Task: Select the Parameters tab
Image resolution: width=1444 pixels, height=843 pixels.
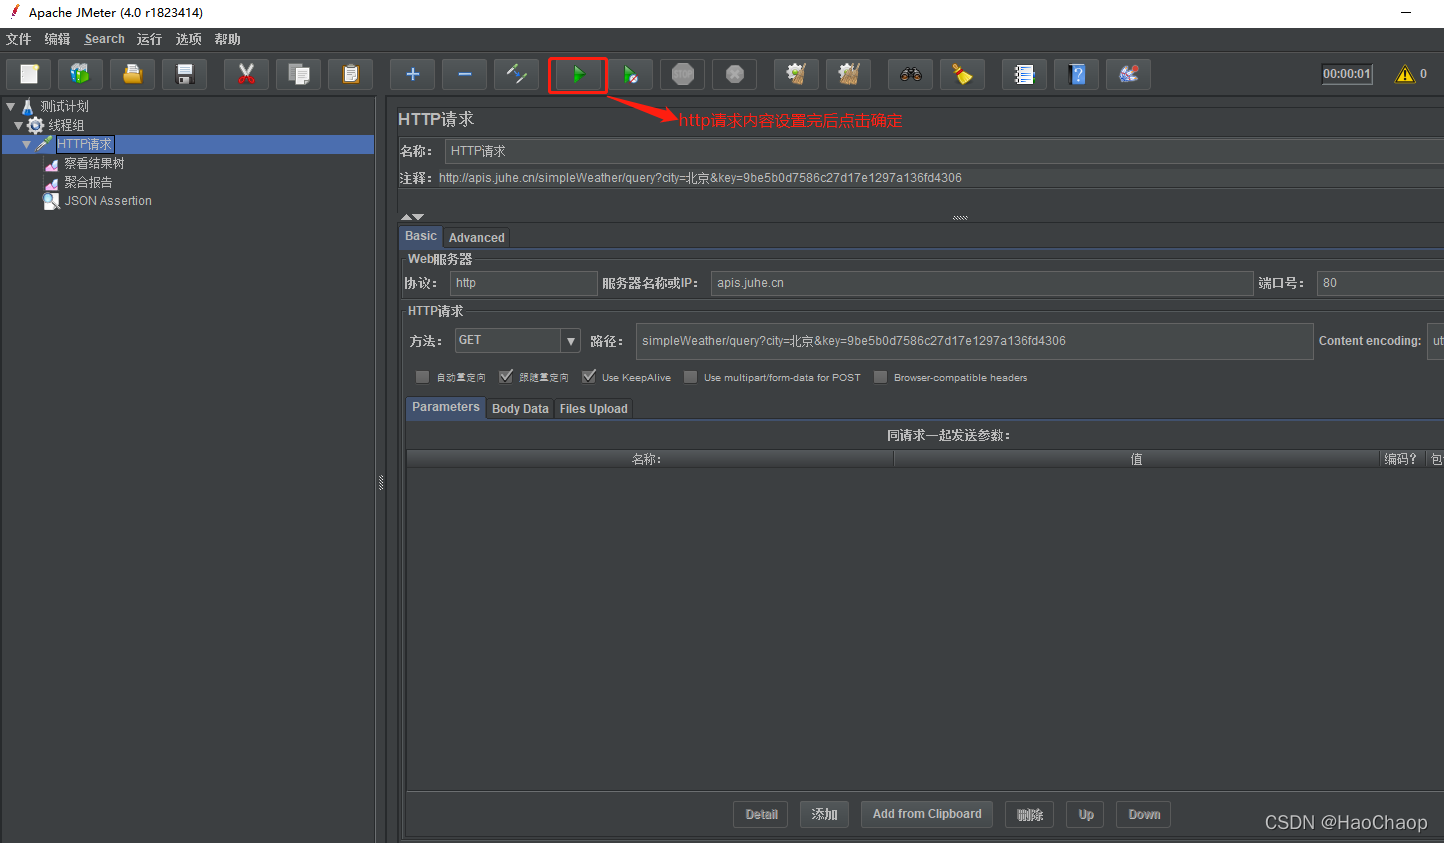Action: click(x=446, y=407)
